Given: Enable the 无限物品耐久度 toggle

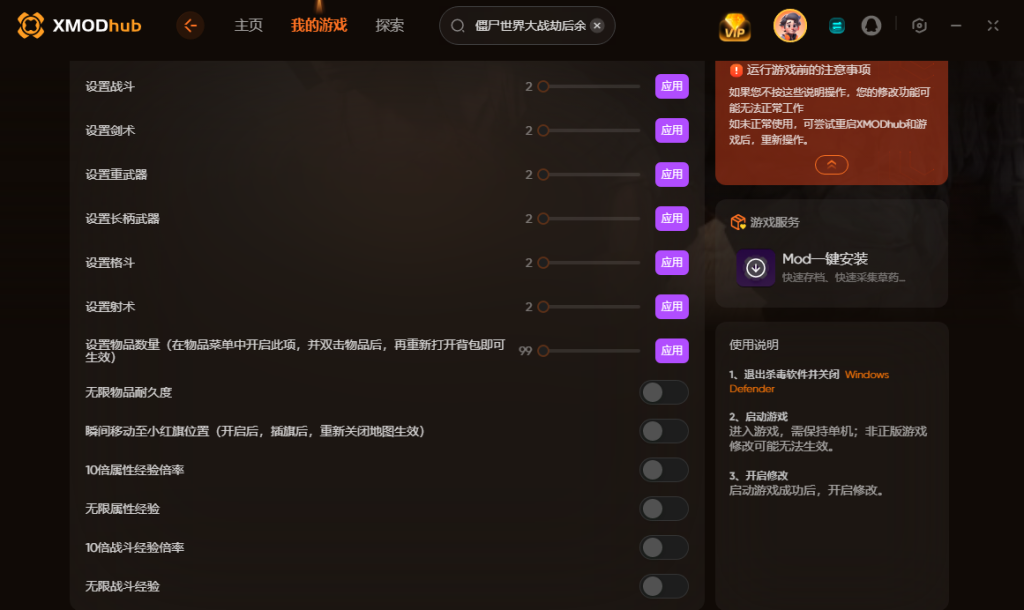Looking at the screenshot, I should point(664,393).
